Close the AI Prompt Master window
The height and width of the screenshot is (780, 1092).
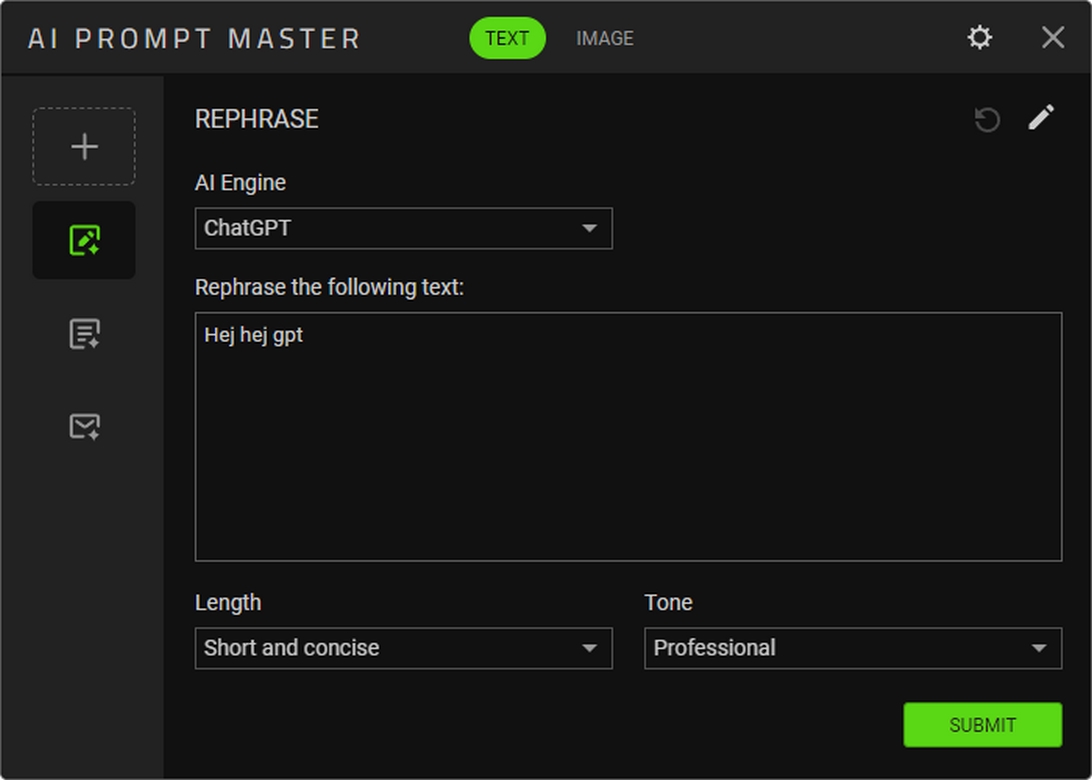[x=1052, y=38]
